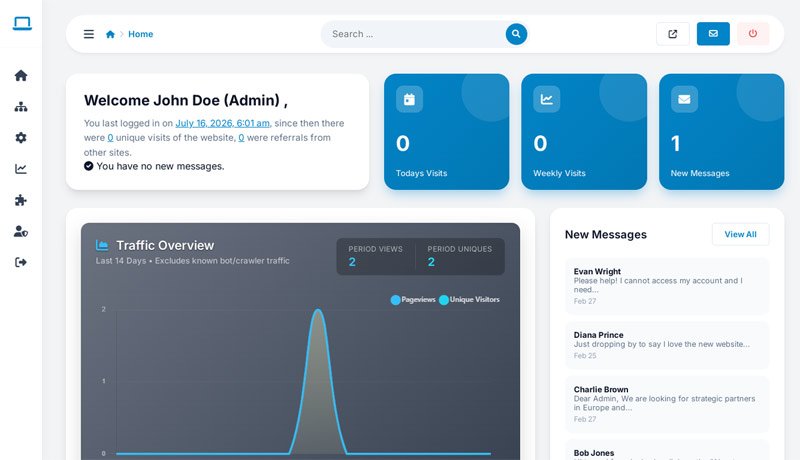
Task: Click the peak of the traffic chart
Action: (318, 310)
